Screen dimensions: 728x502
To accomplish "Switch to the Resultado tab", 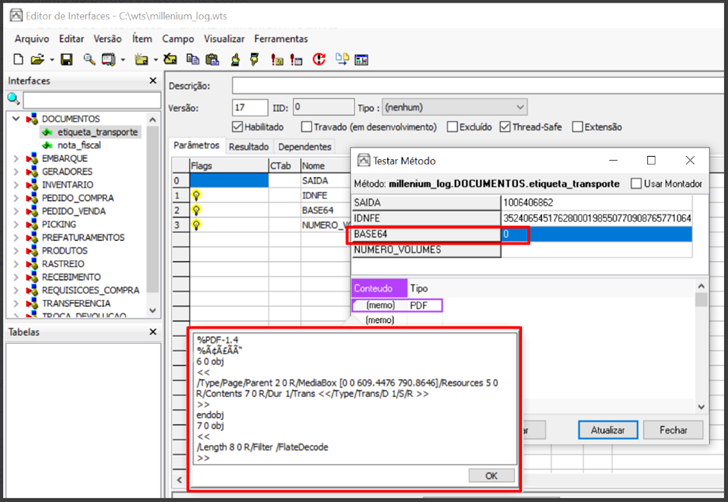I will [x=249, y=147].
